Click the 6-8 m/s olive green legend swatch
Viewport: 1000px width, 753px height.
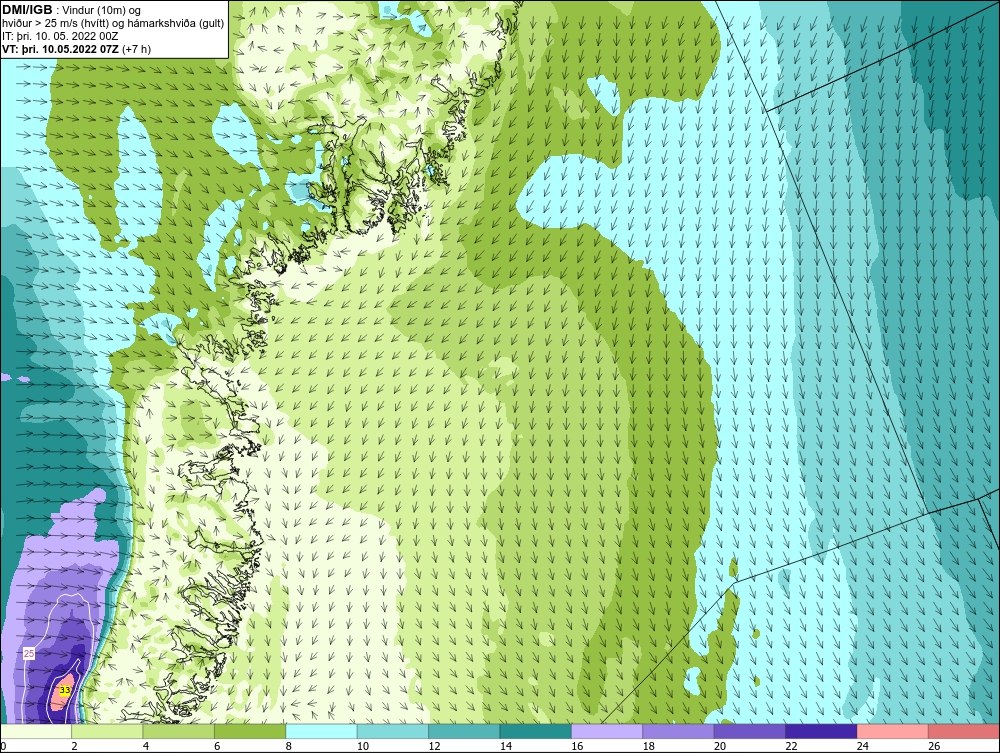[250, 731]
